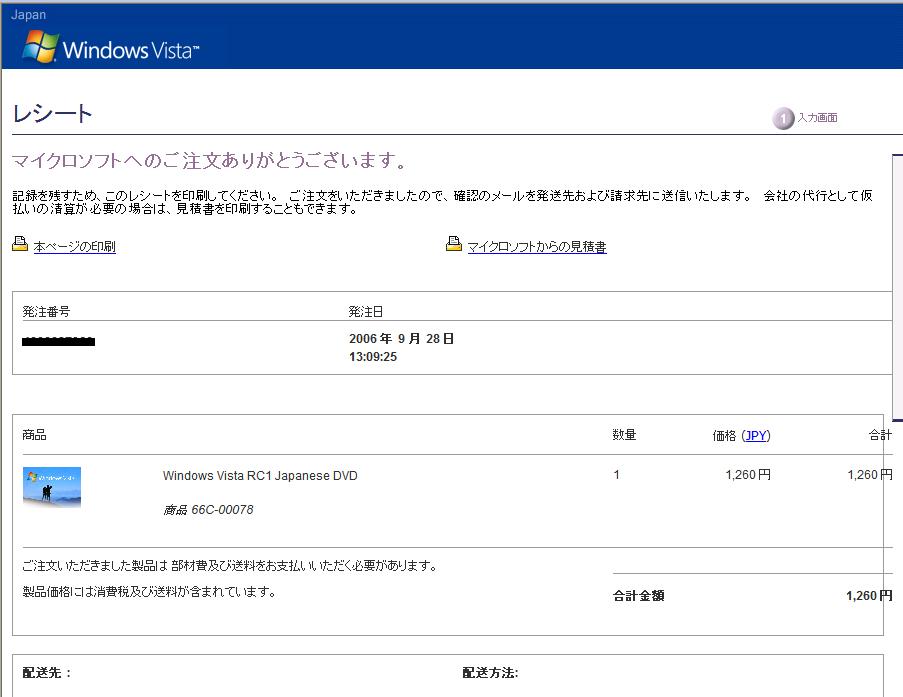903x697 pixels.
Task: Click the Windows Vista logo
Action: (x=111, y=47)
